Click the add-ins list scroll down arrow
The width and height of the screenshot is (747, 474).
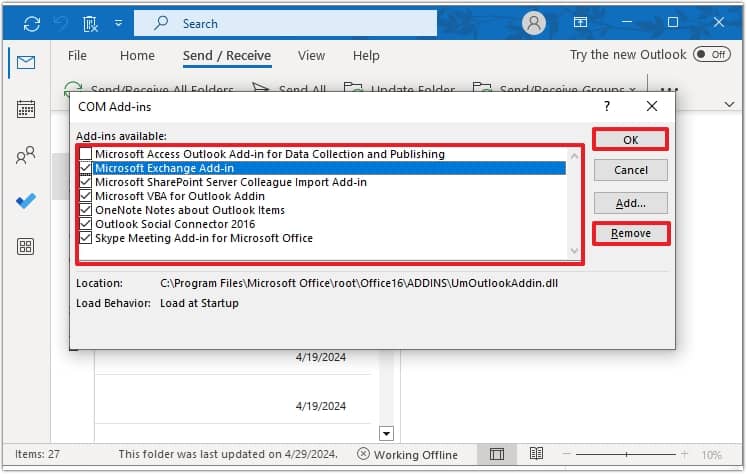point(574,251)
